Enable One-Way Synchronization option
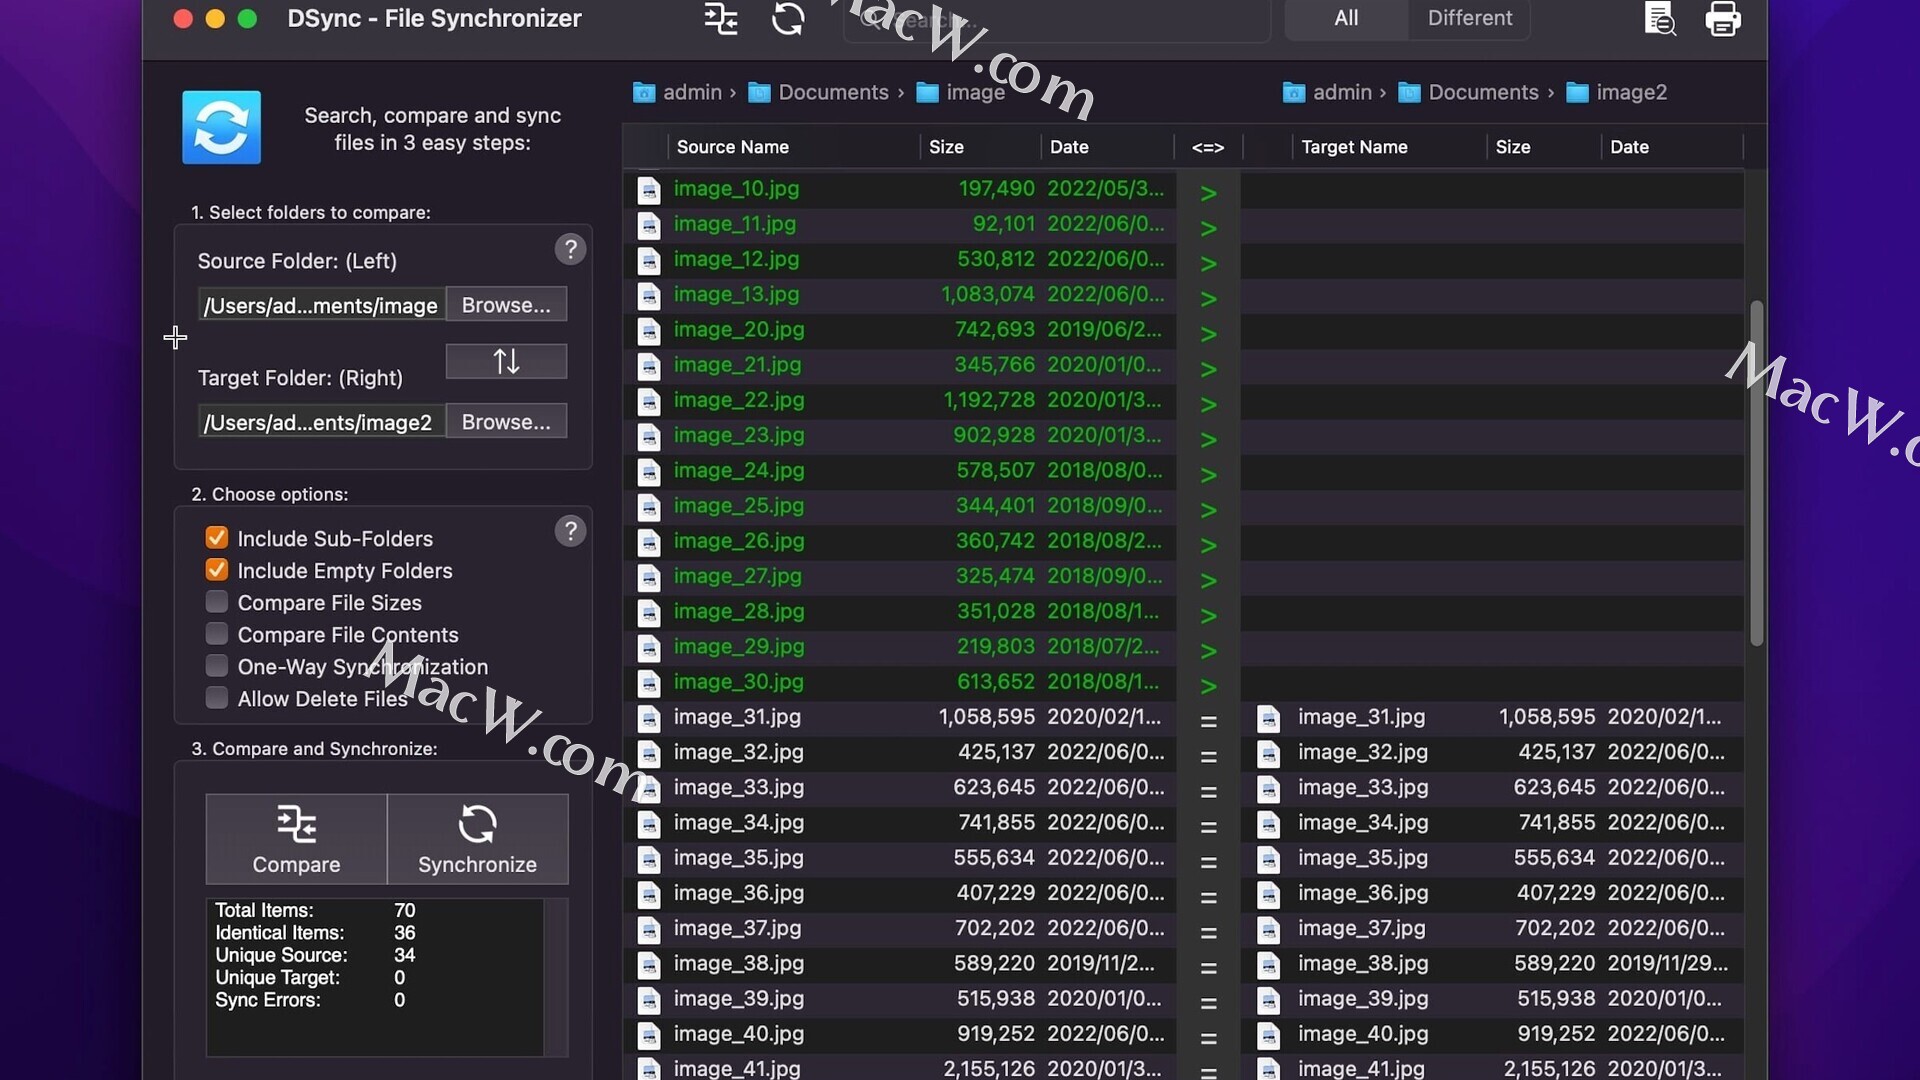The width and height of the screenshot is (1920, 1080). [216, 666]
